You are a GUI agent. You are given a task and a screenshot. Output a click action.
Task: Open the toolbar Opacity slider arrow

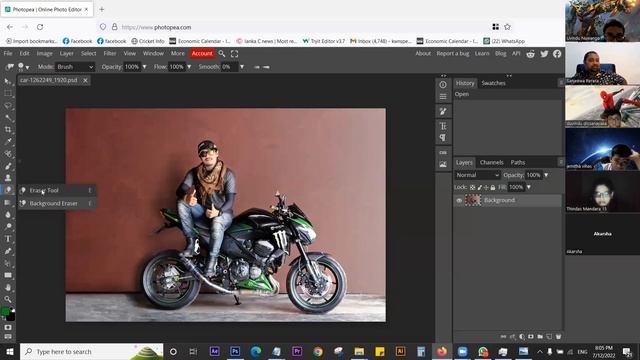coord(144,67)
